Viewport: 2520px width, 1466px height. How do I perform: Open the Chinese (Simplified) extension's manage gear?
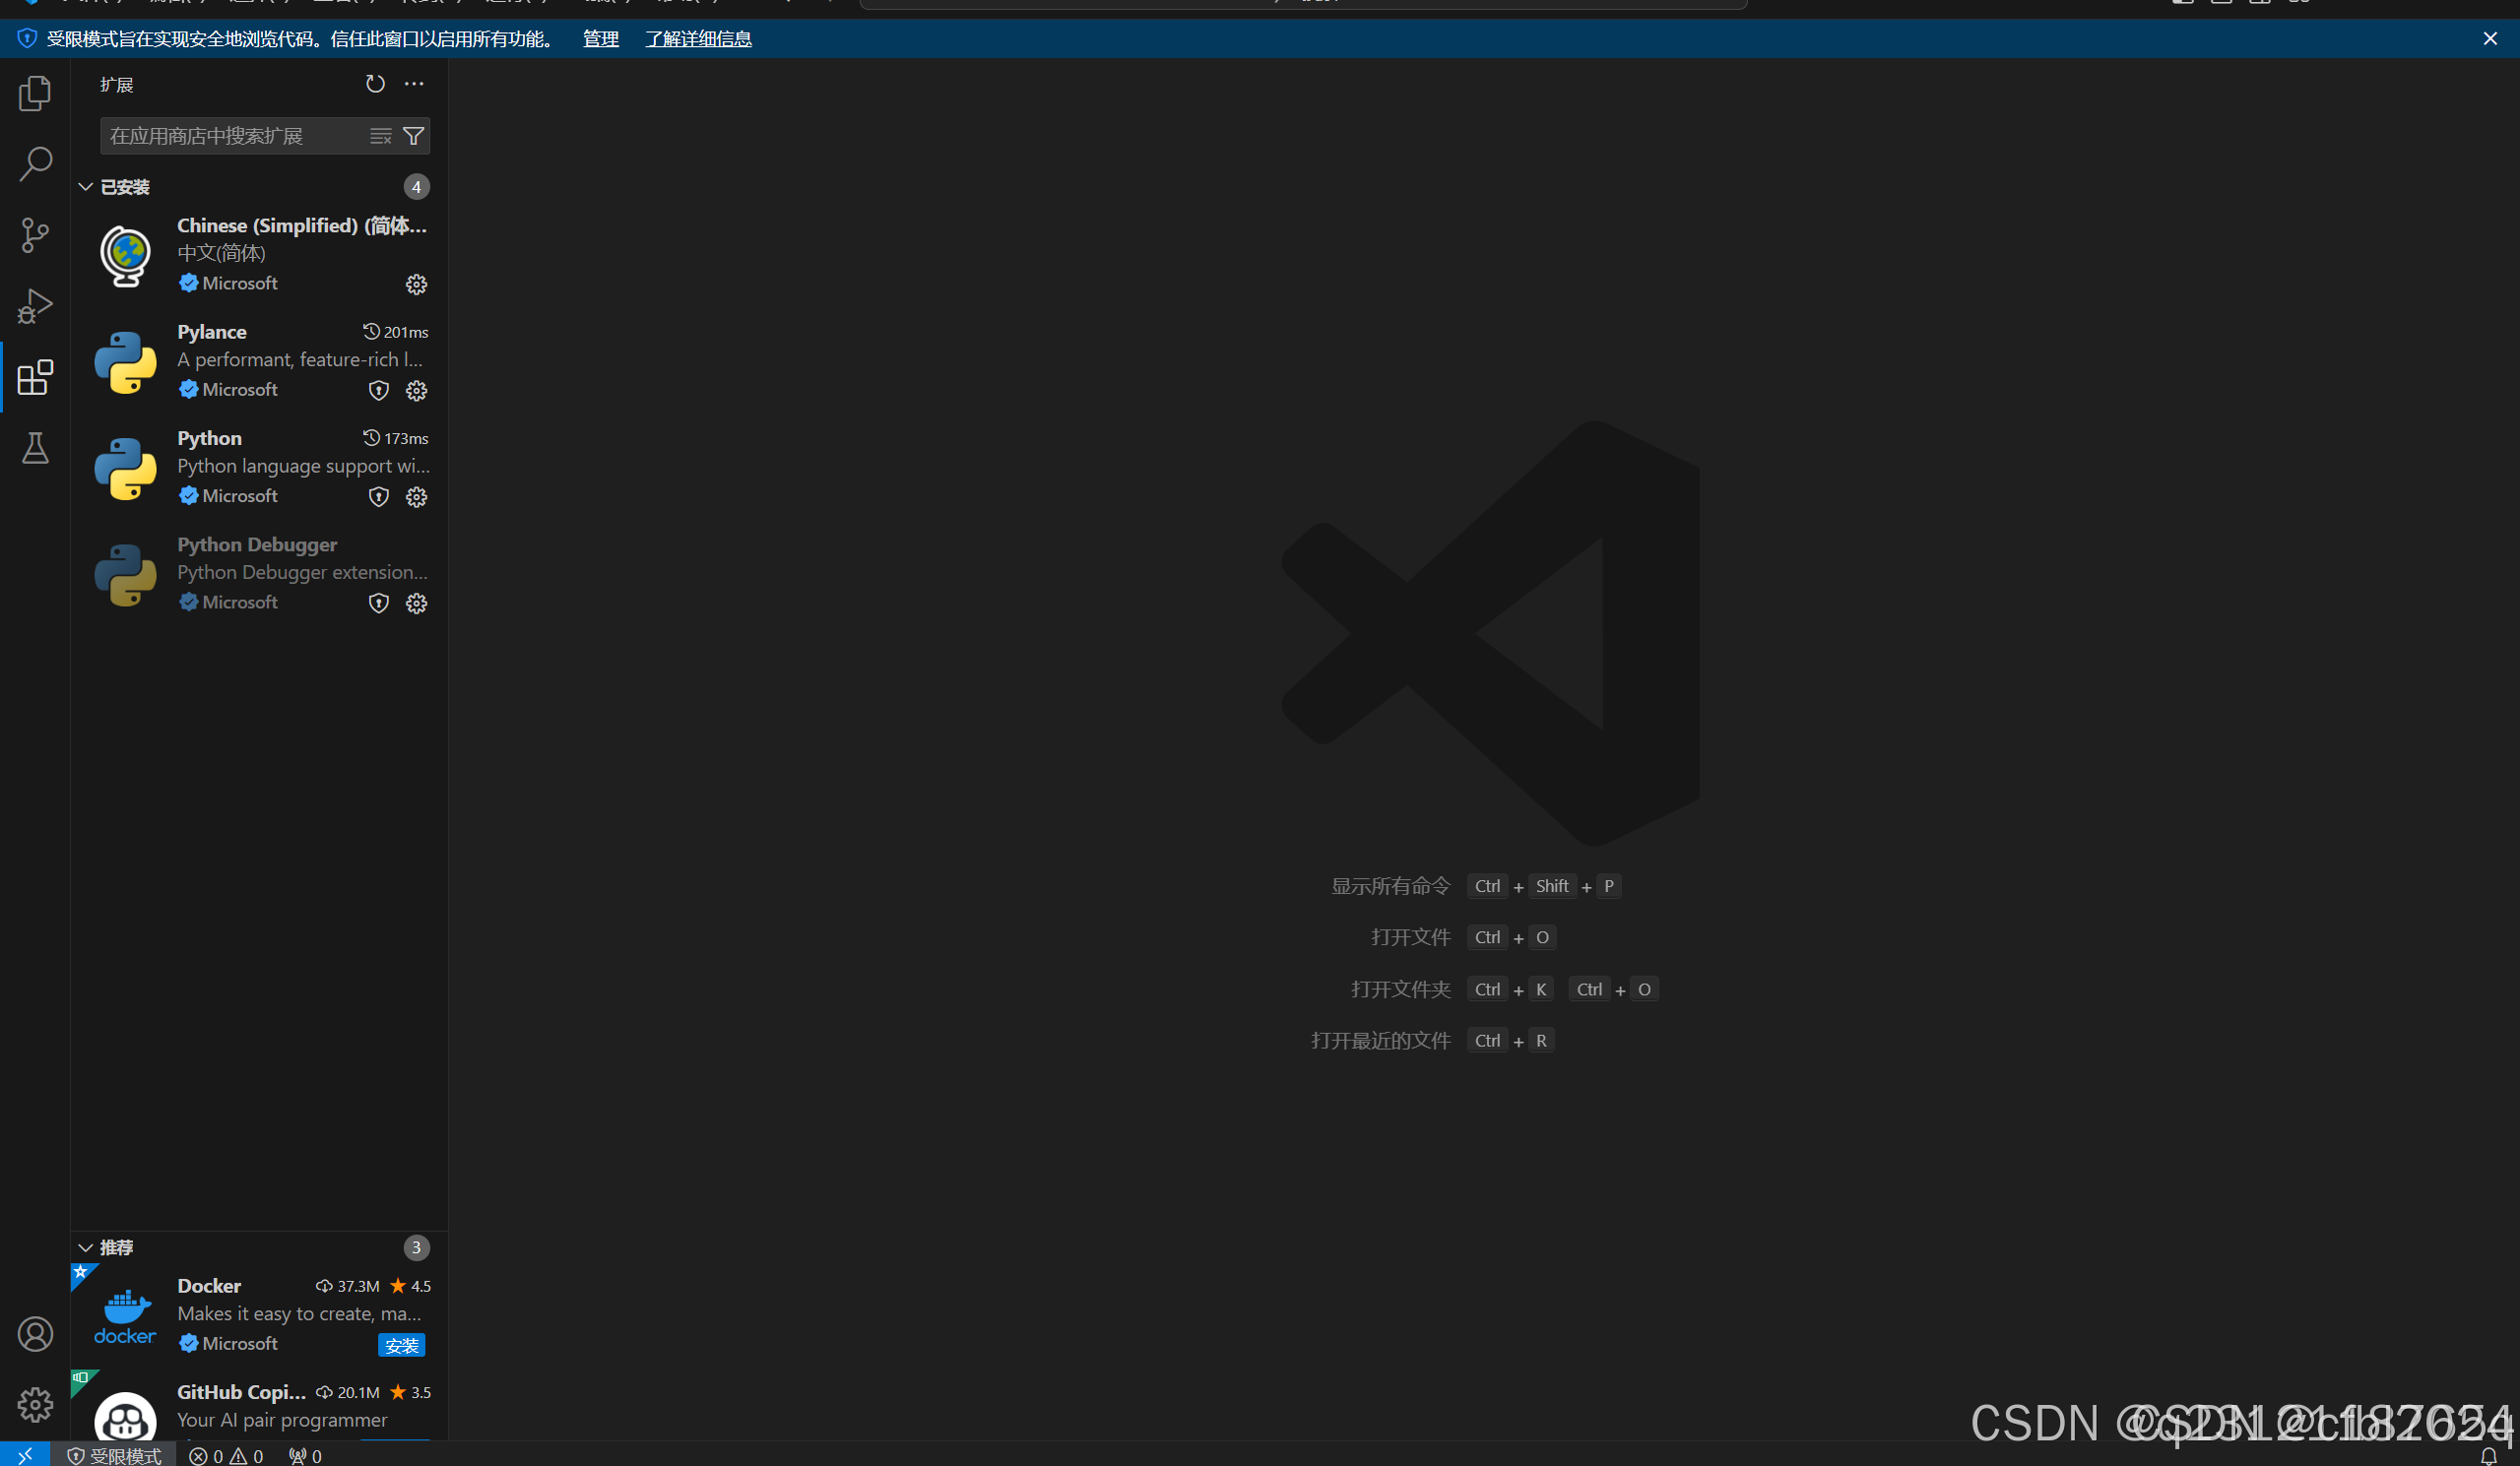(417, 285)
